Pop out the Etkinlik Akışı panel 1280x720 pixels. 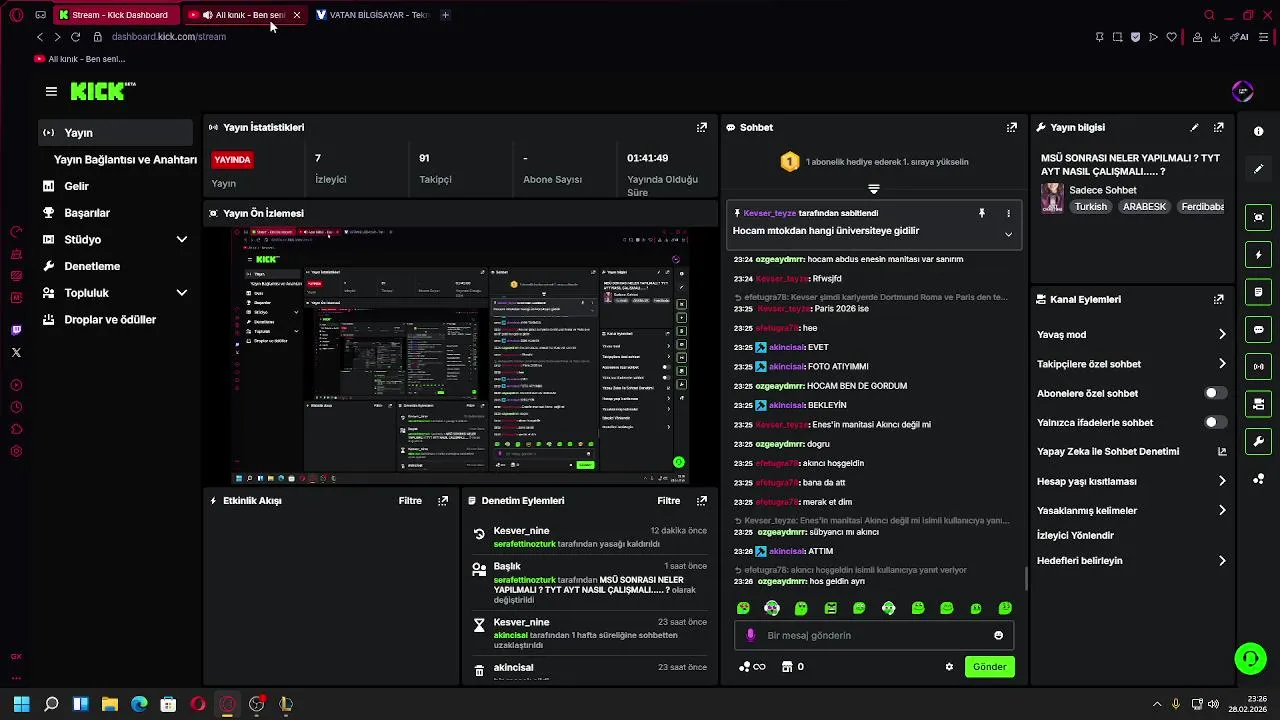443,500
